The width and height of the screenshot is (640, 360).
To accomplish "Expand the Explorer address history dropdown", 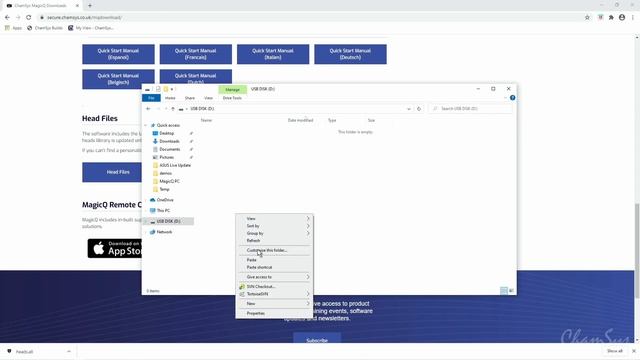I will click(409, 109).
